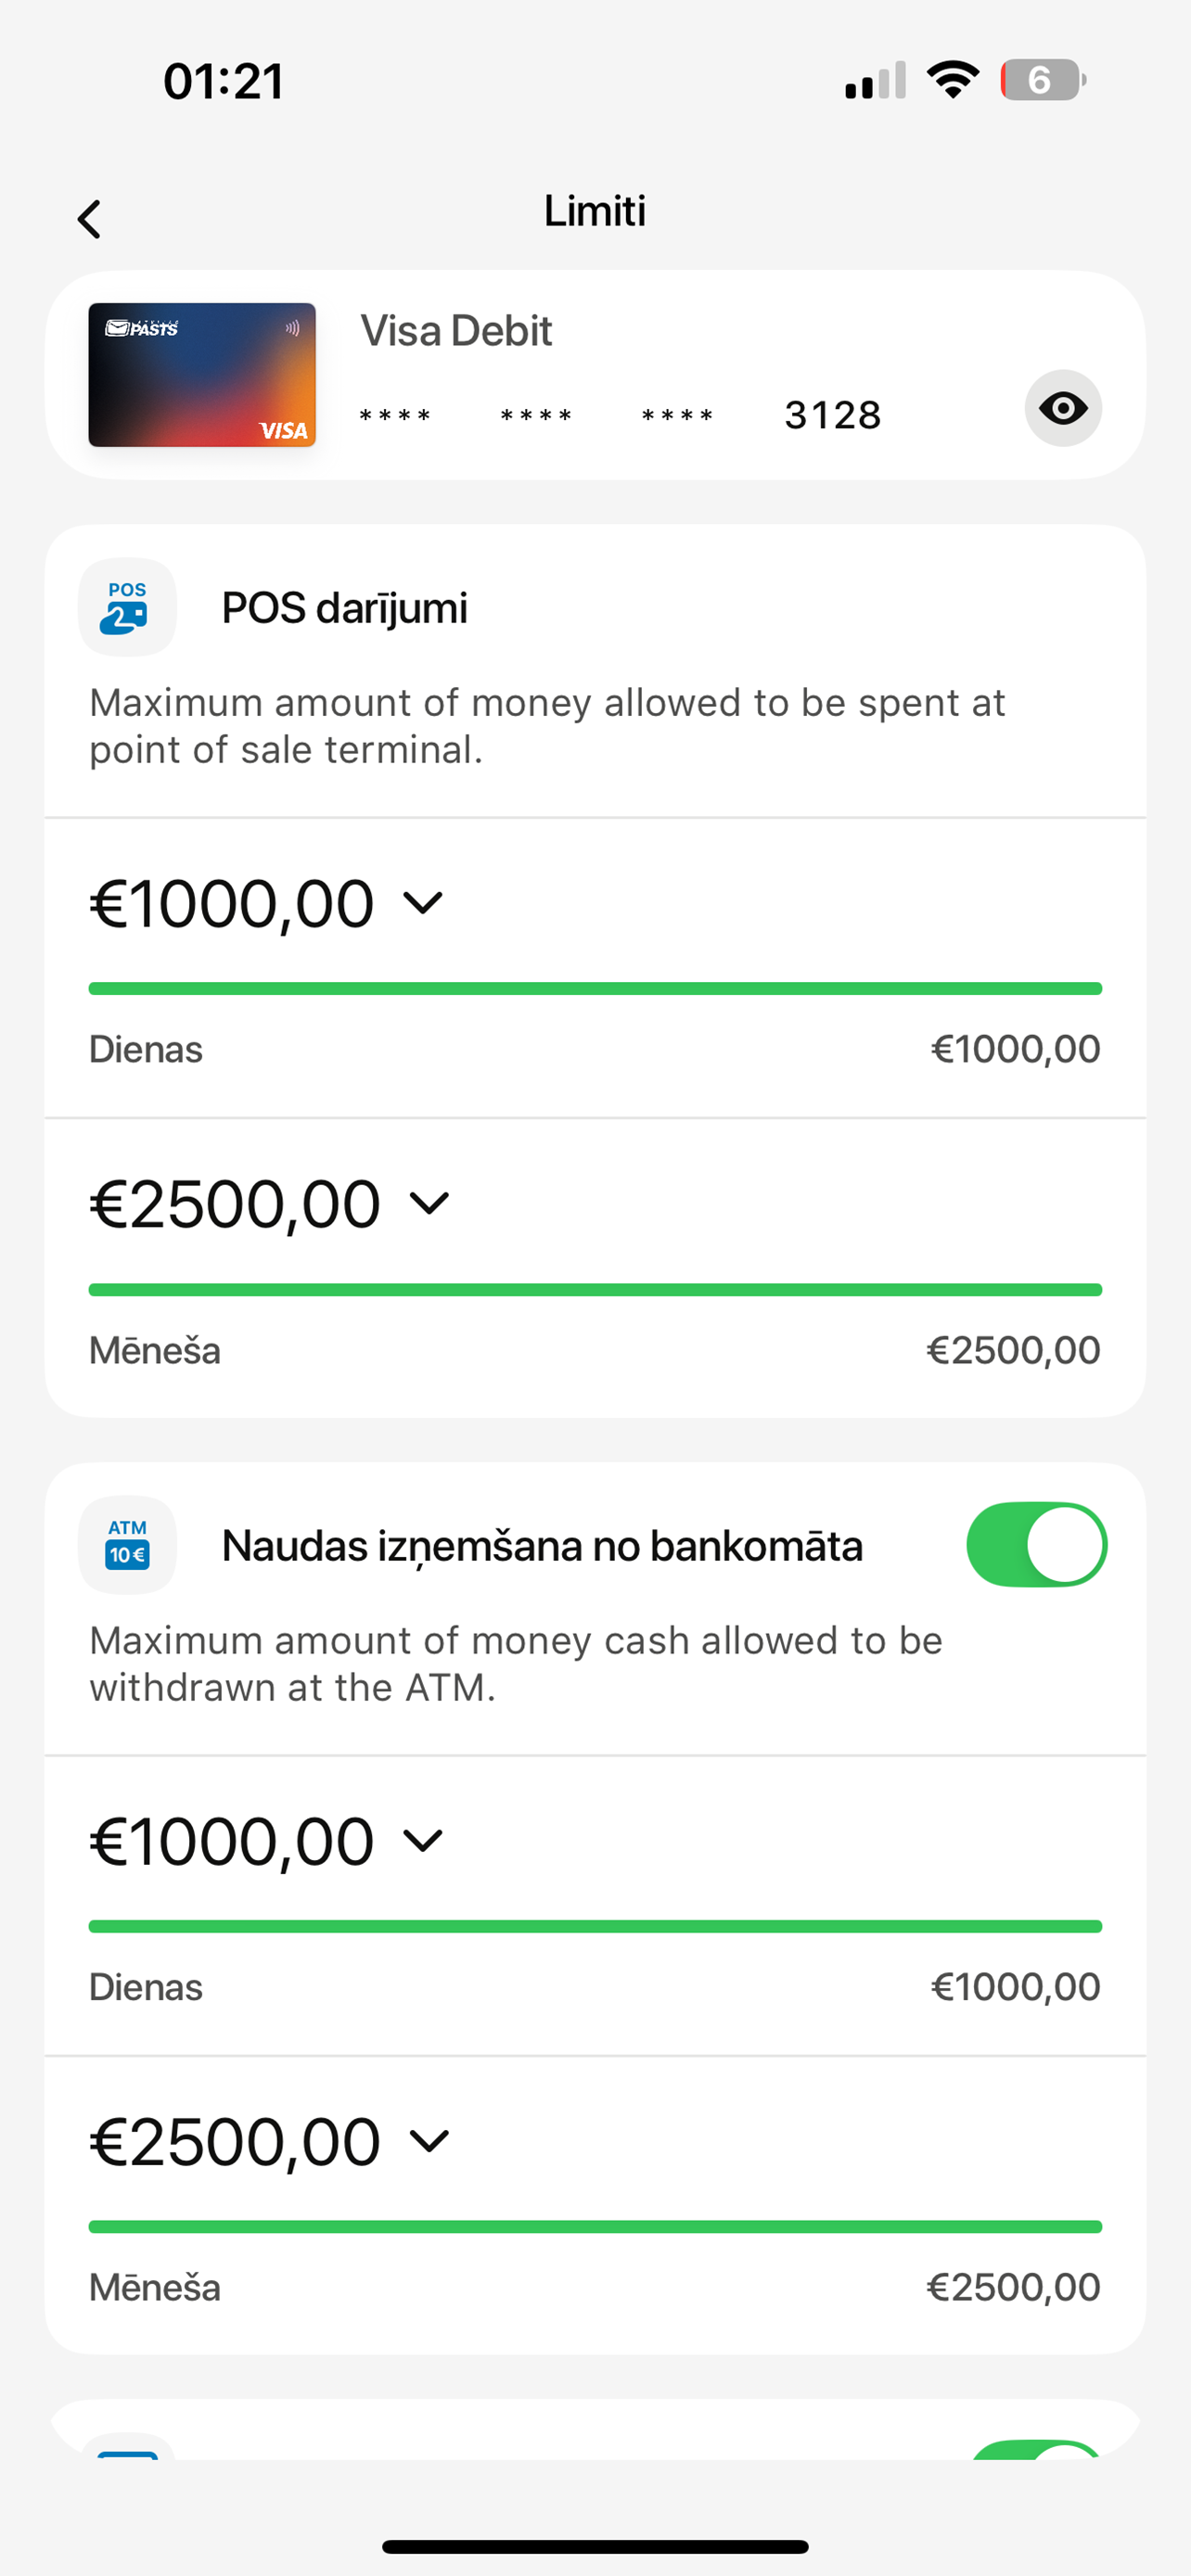Viewport: 1191px width, 2576px height.
Task: Tap the POS transactions icon
Action: [x=127, y=607]
